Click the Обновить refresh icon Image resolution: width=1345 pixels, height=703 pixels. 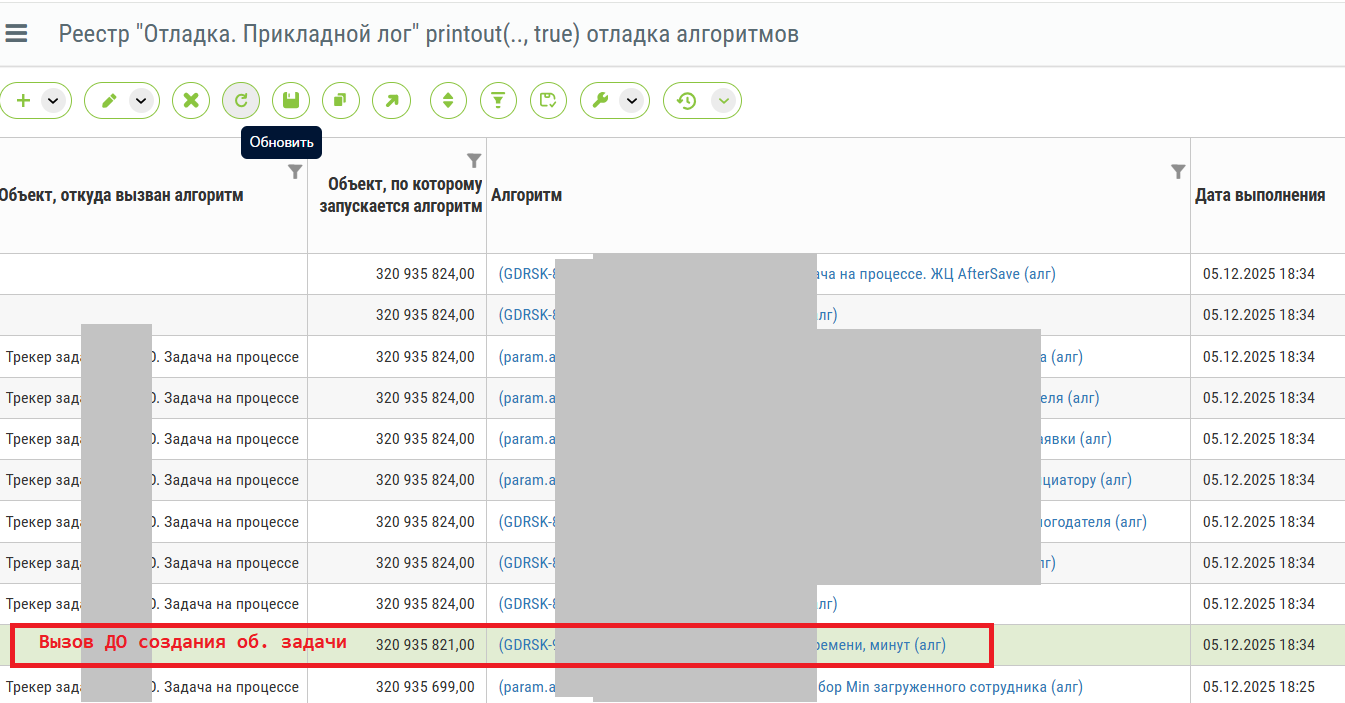[x=241, y=100]
